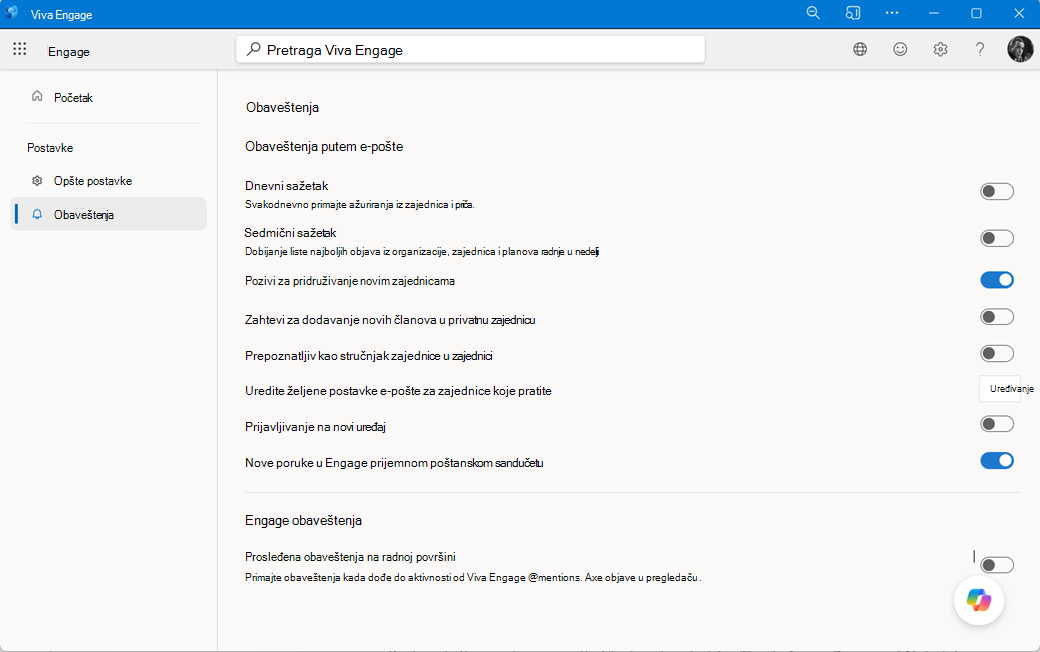The image size is (1040, 652).
Task: Disable Nove poruke u Engage prijemnom sandučetu
Action: coord(997,460)
